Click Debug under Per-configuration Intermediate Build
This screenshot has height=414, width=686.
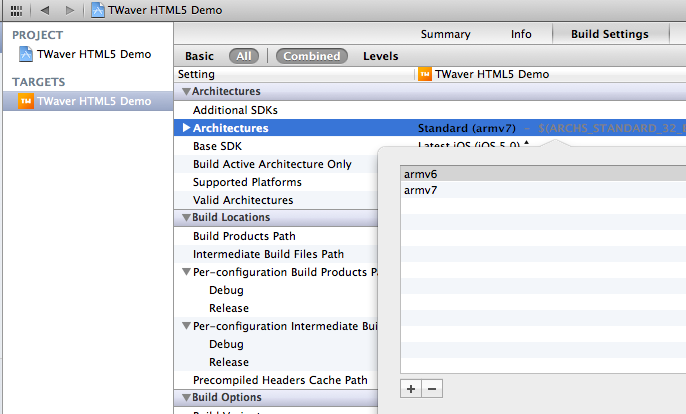click(226, 344)
